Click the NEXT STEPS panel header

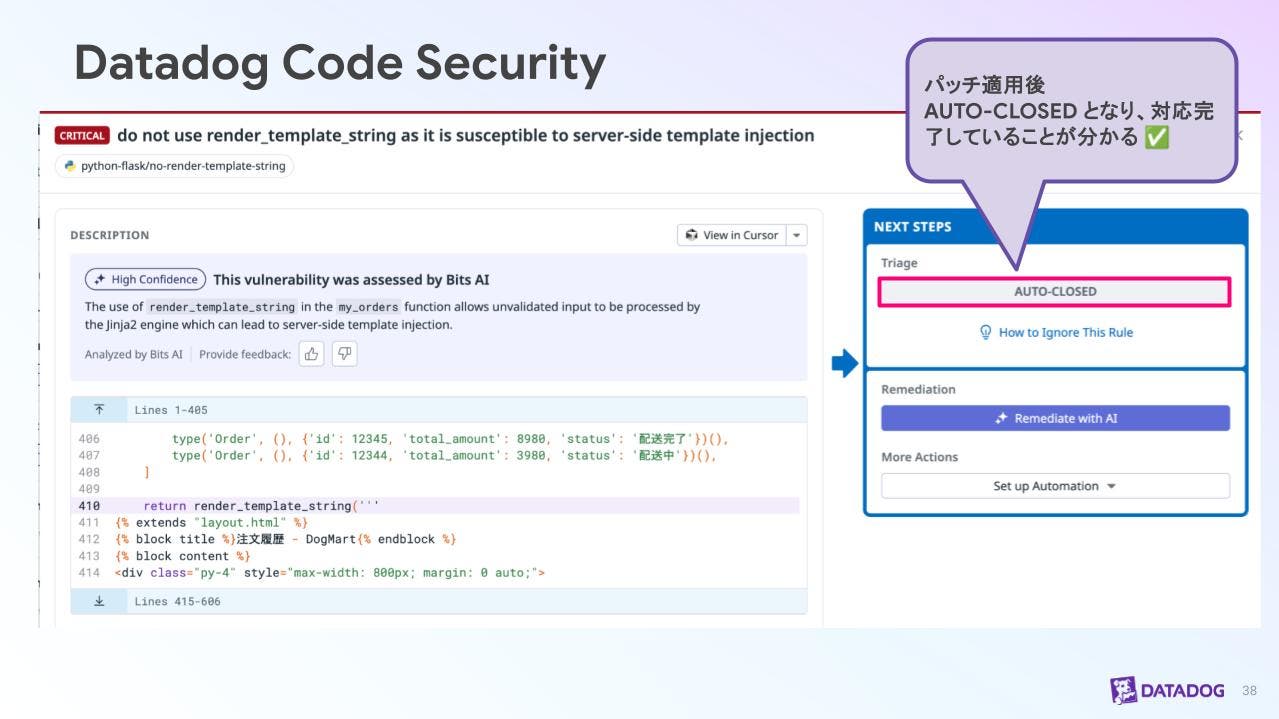(1055, 227)
